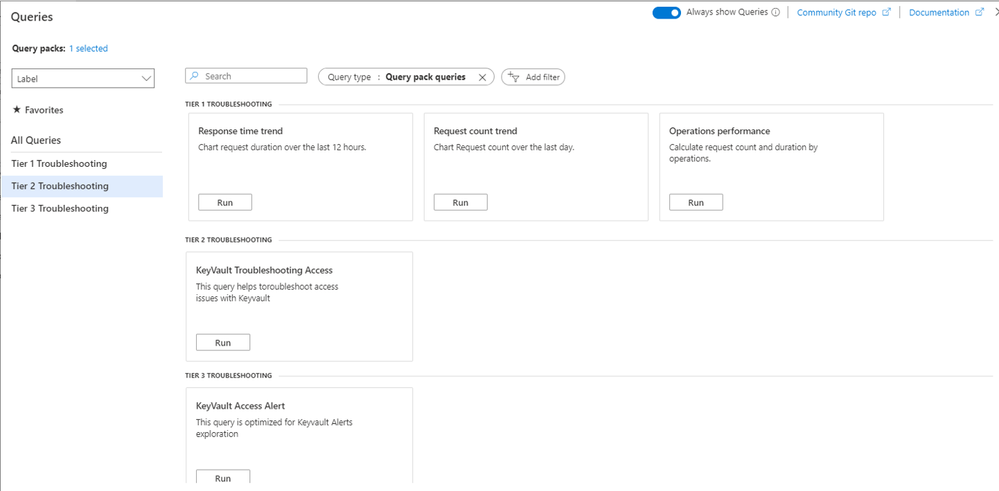This screenshot has width=999, height=491.
Task: Select Tier 2 Troubleshooting in sidebar
Action: point(60,186)
